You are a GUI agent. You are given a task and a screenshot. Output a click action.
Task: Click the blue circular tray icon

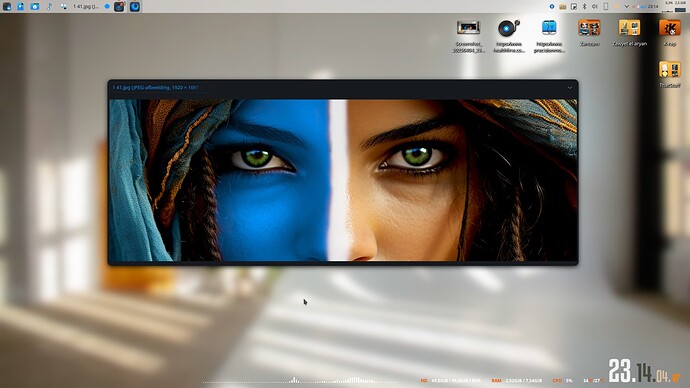pyautogui.click(x=552, y=7)
